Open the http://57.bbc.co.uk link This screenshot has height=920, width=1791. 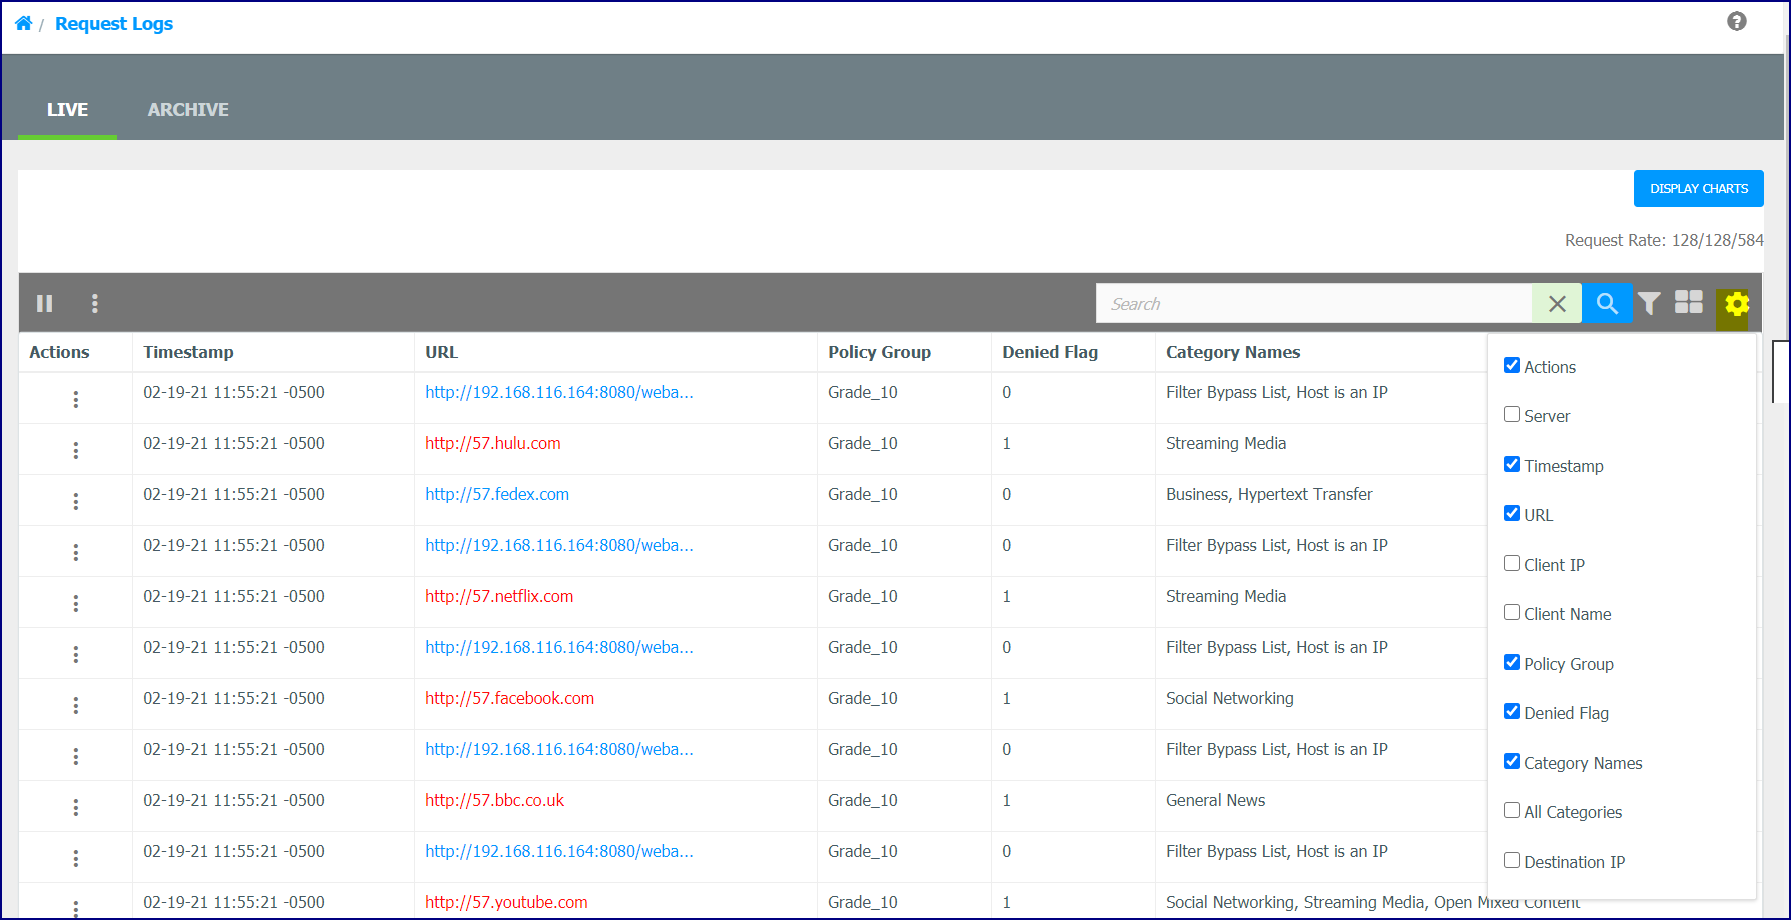click(495, 800)
